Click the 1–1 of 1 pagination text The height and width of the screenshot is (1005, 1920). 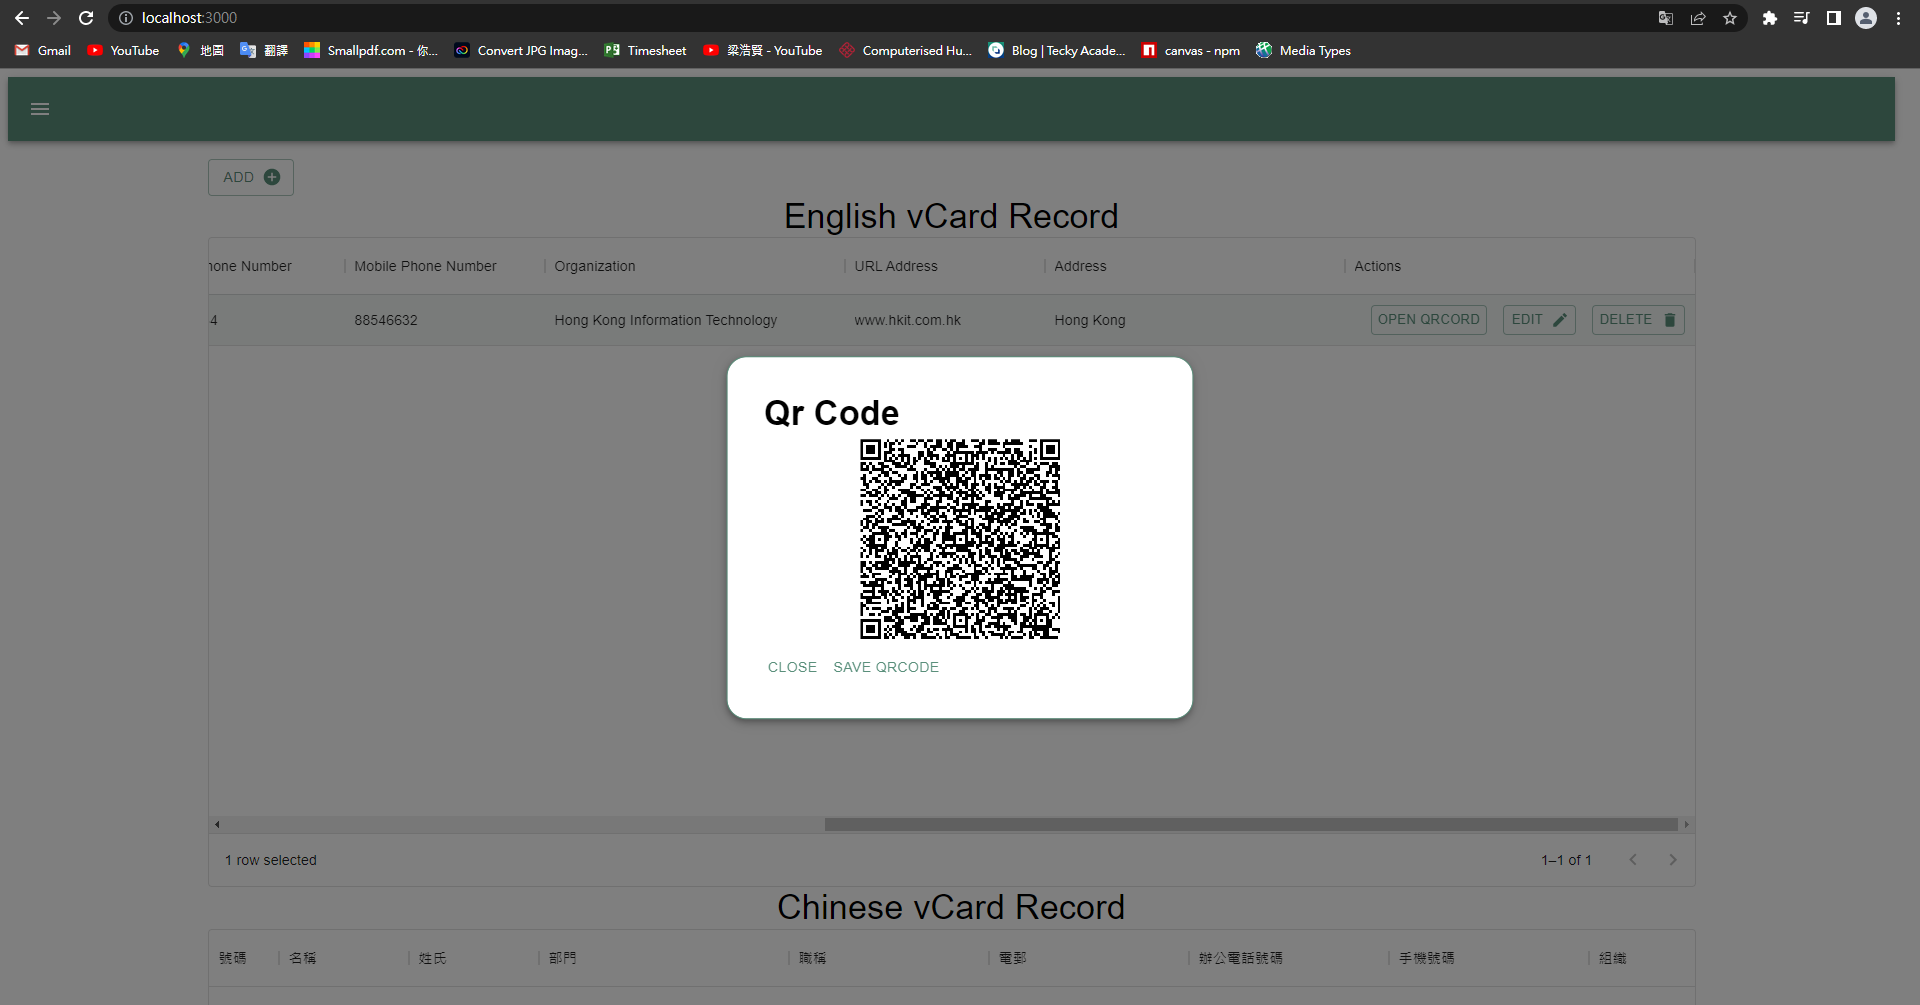[x=1566, y=860]
